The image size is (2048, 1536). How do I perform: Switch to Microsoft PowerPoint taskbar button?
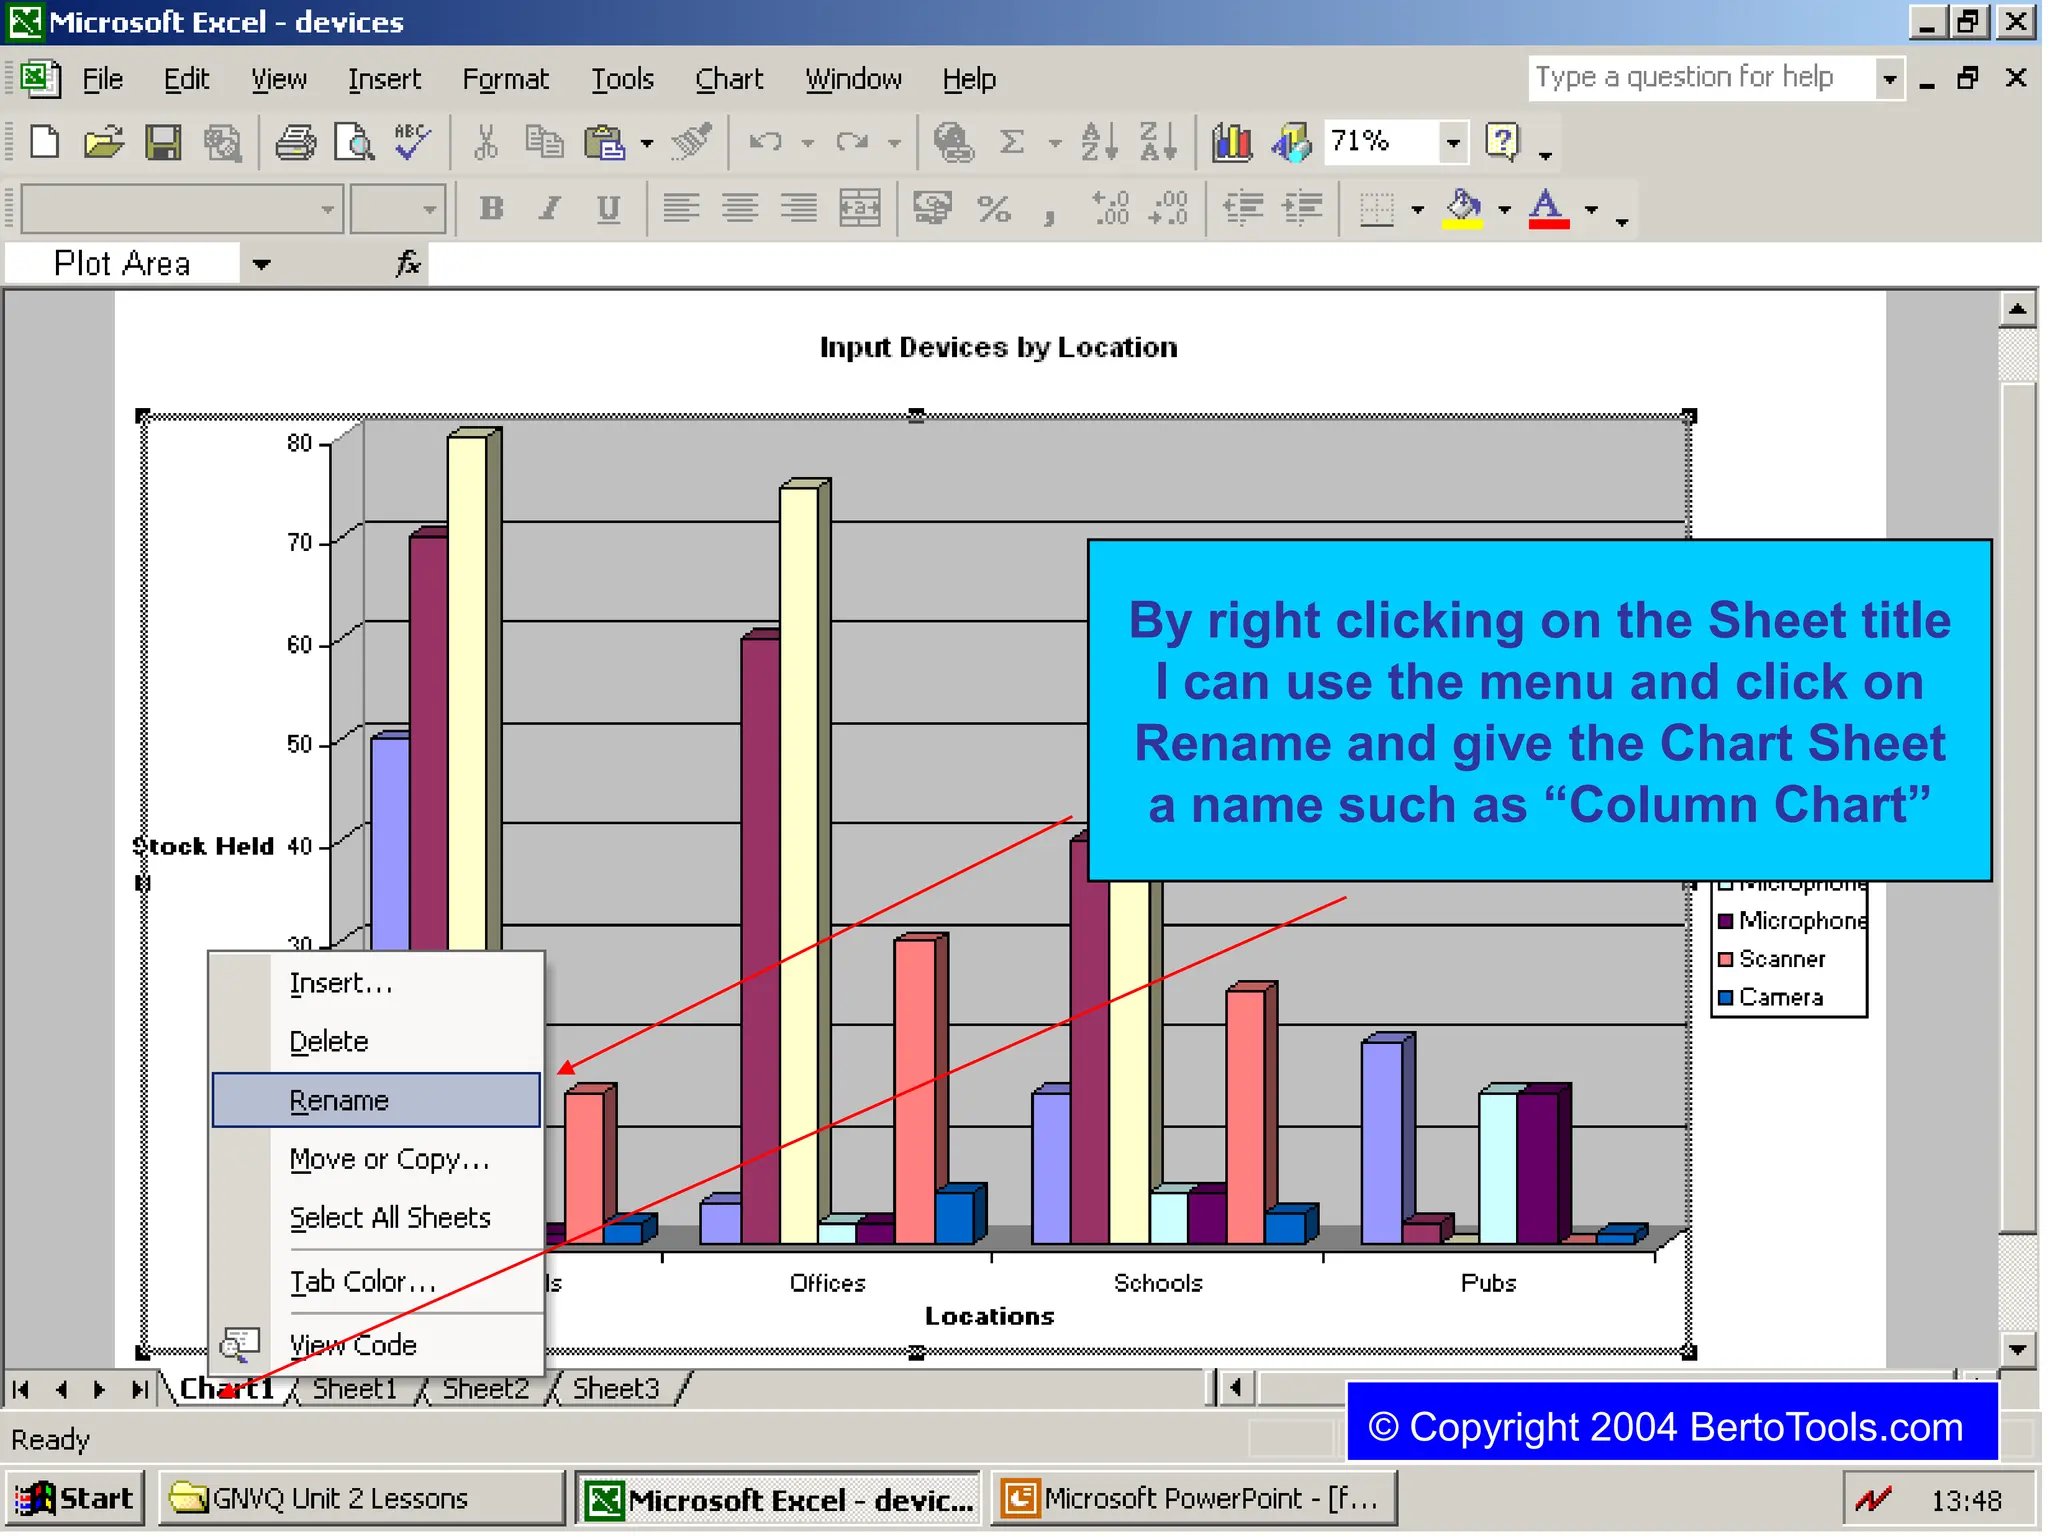(1192, 1499)
